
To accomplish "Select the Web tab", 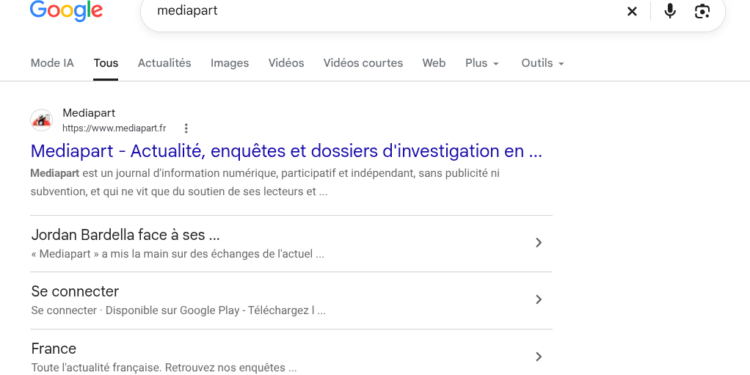I will coord(434,63).
